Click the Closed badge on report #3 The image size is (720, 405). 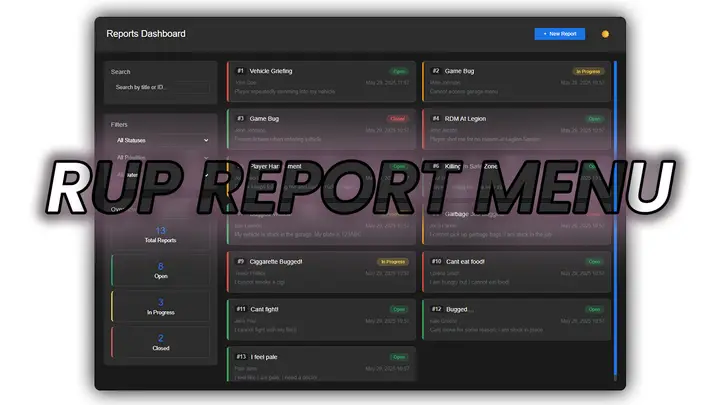click(397, 119)
